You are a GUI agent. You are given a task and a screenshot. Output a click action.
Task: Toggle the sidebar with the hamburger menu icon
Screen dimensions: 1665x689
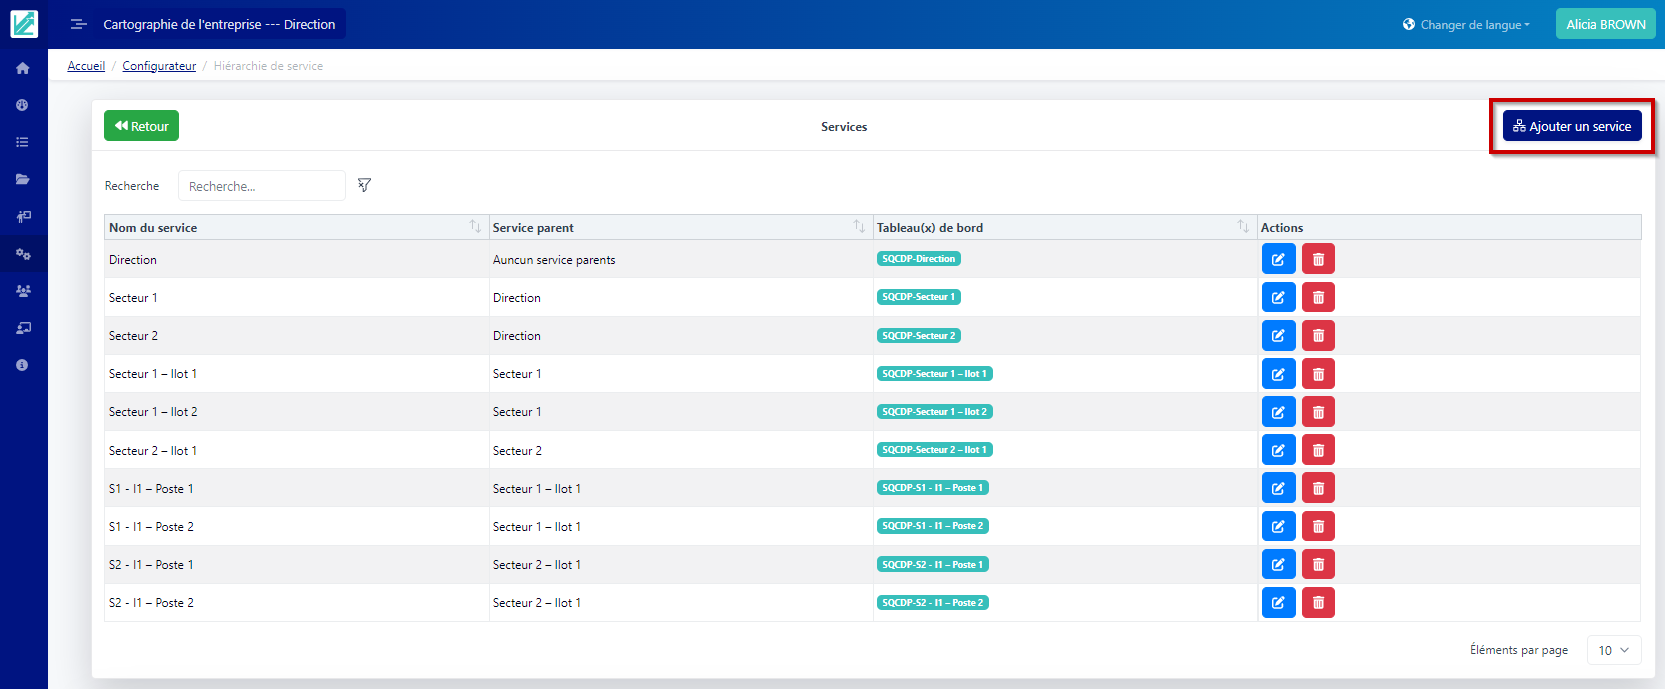(x=78, y=24)
